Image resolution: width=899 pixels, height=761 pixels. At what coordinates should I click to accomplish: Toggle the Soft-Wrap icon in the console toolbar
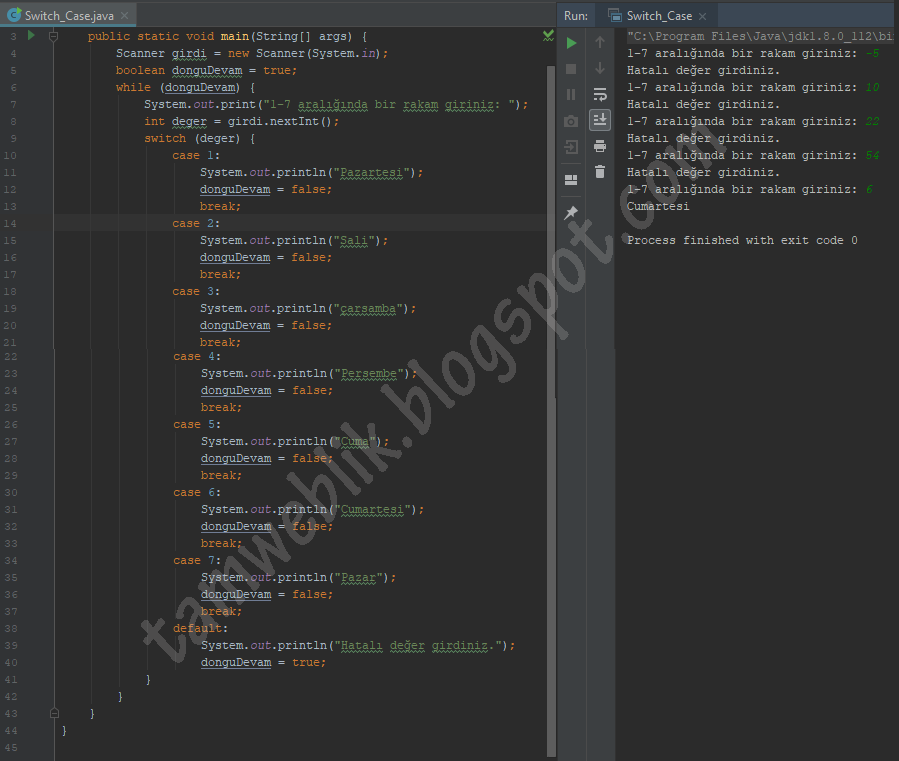600,94
